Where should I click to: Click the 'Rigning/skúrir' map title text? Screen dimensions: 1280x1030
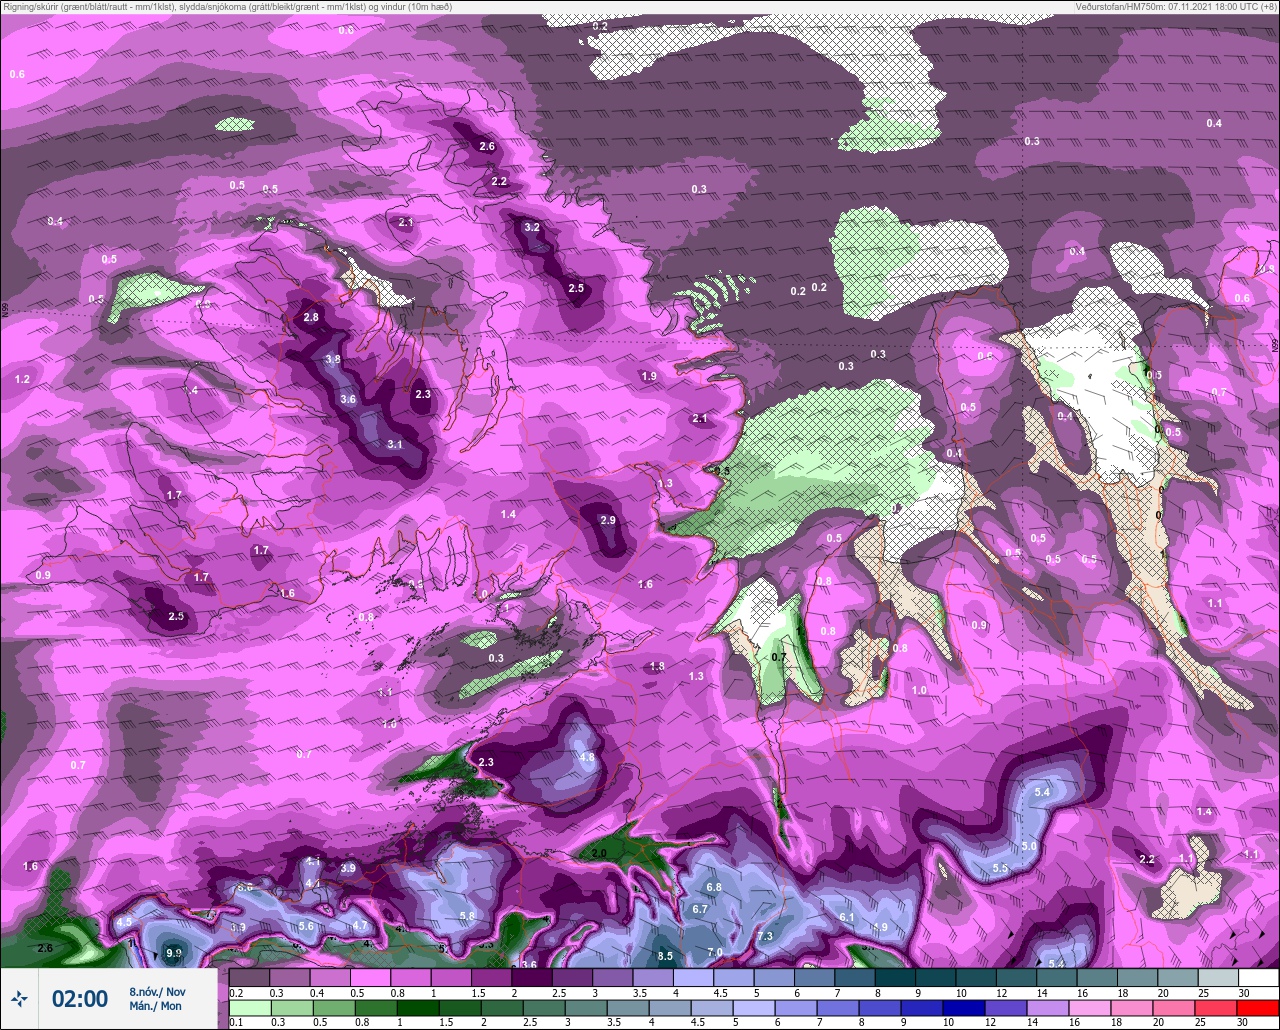pyautogui.click(x=39, y=6)
